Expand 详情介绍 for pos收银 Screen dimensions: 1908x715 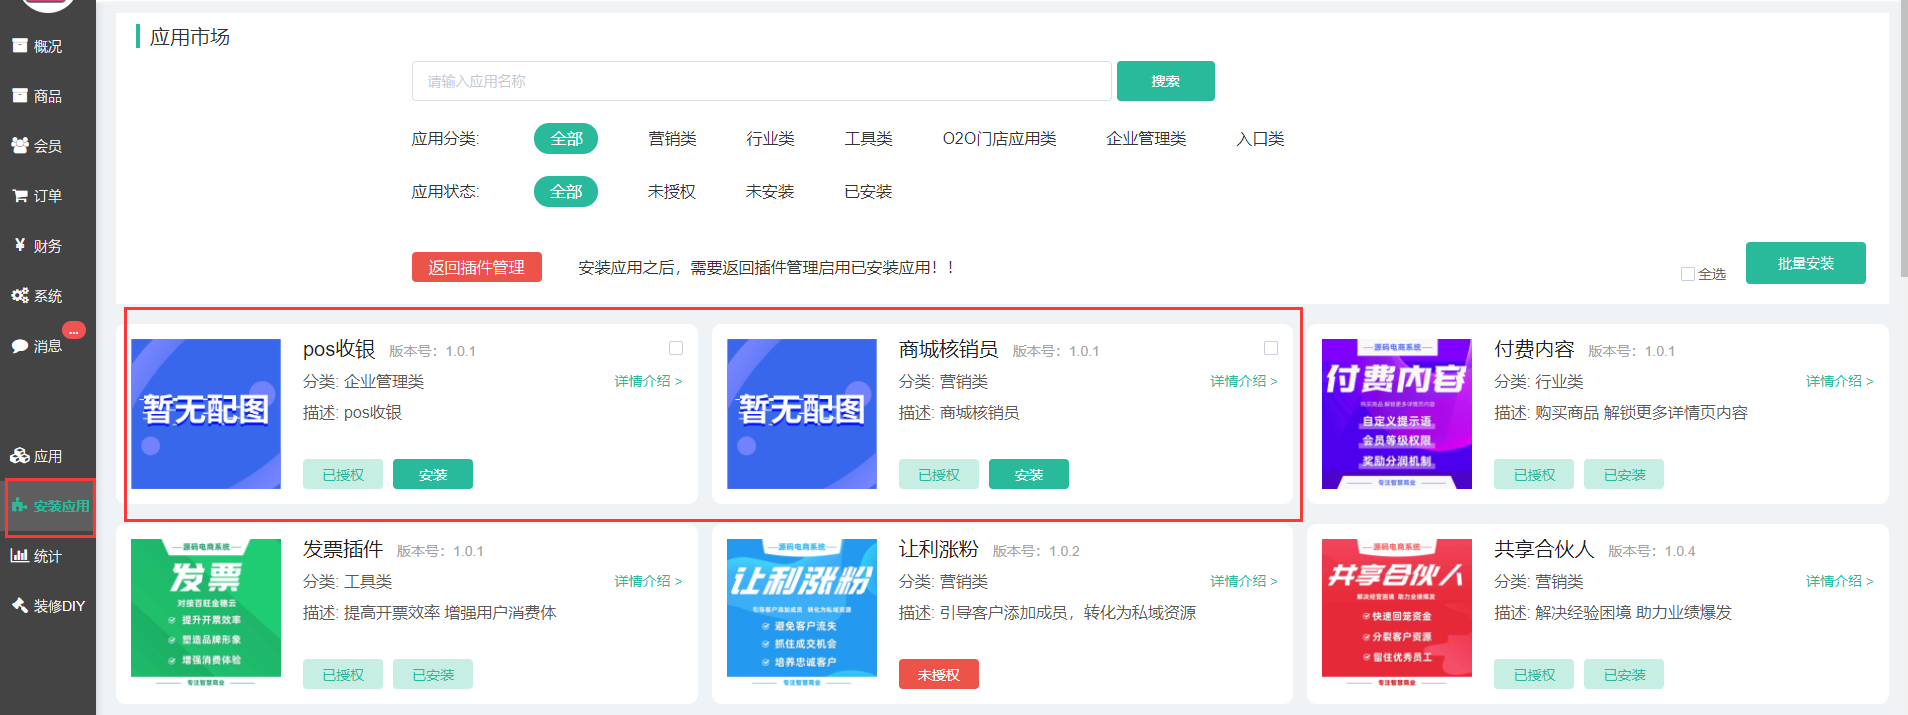[x=648, y=381]
